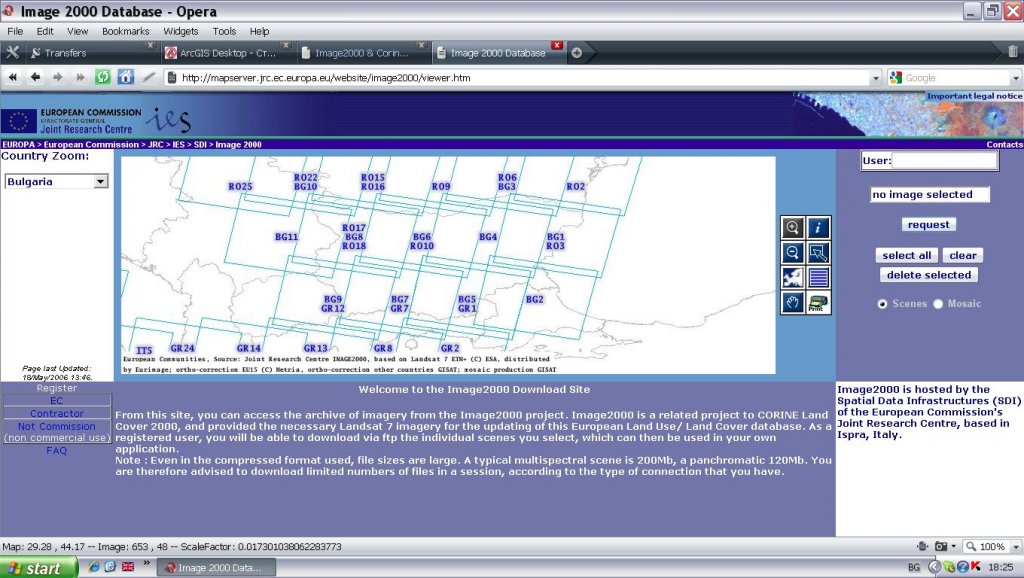Click the request button
The width and height of the screenshot is (1024, 578).
[x=929, y=224]
